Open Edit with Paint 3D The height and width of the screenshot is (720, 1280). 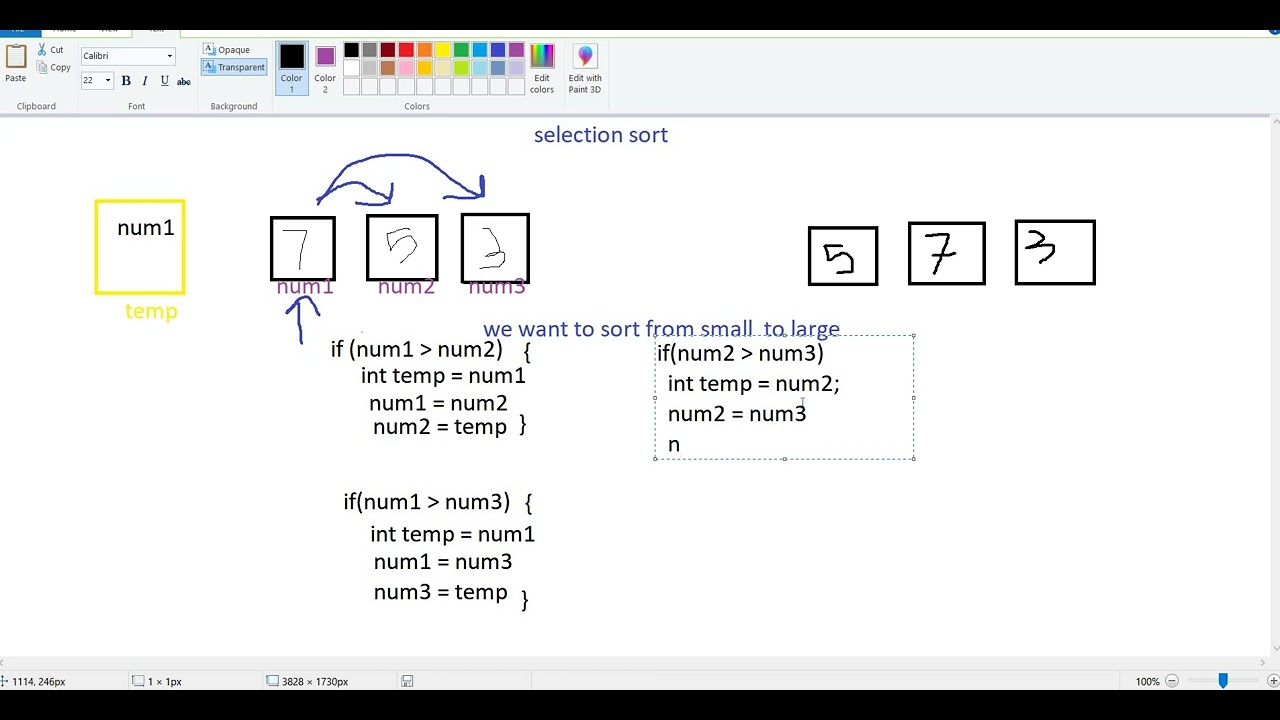click(585, 69)
